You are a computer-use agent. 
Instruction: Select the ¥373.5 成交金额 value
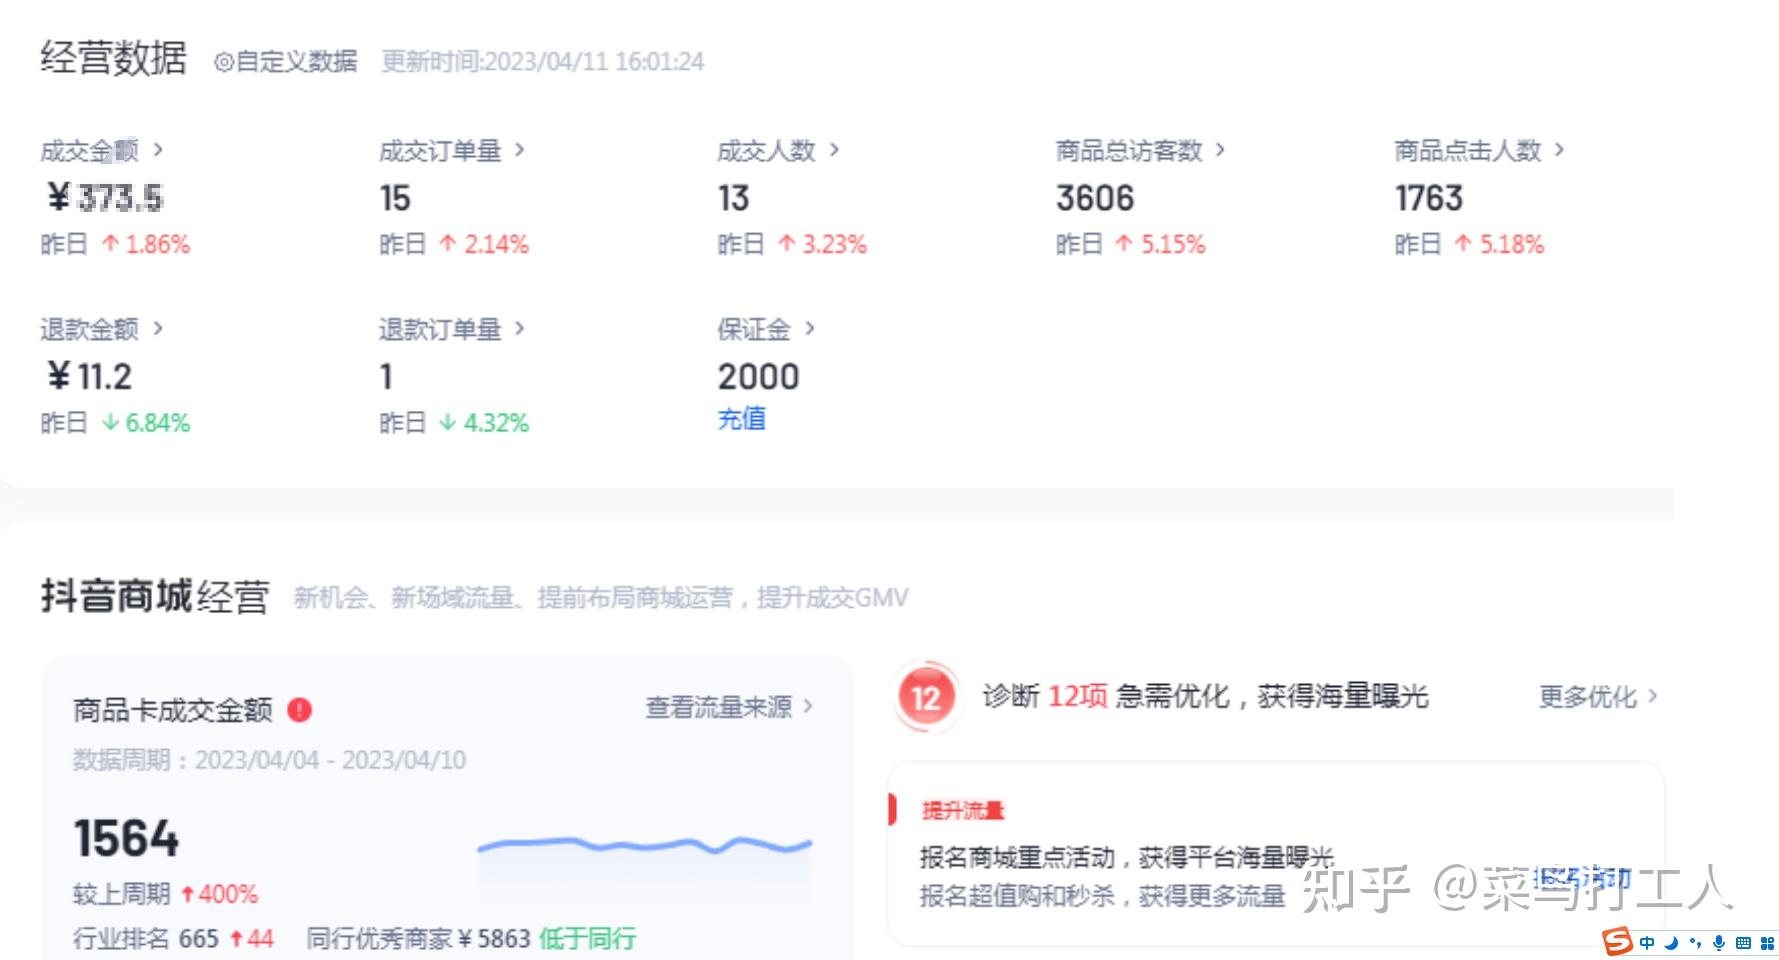(105, 198)
